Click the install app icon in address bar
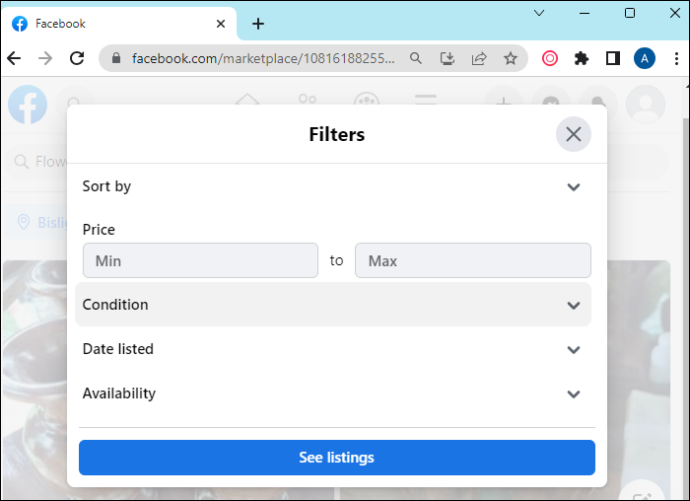The width and height of the screenshot is (690, 501). [x=447, y=58]
